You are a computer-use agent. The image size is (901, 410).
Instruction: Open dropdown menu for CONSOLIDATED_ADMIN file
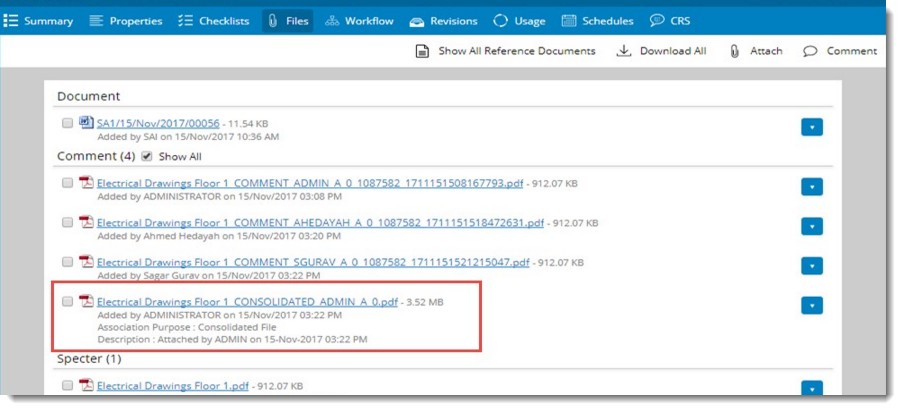tap(811, 305)
